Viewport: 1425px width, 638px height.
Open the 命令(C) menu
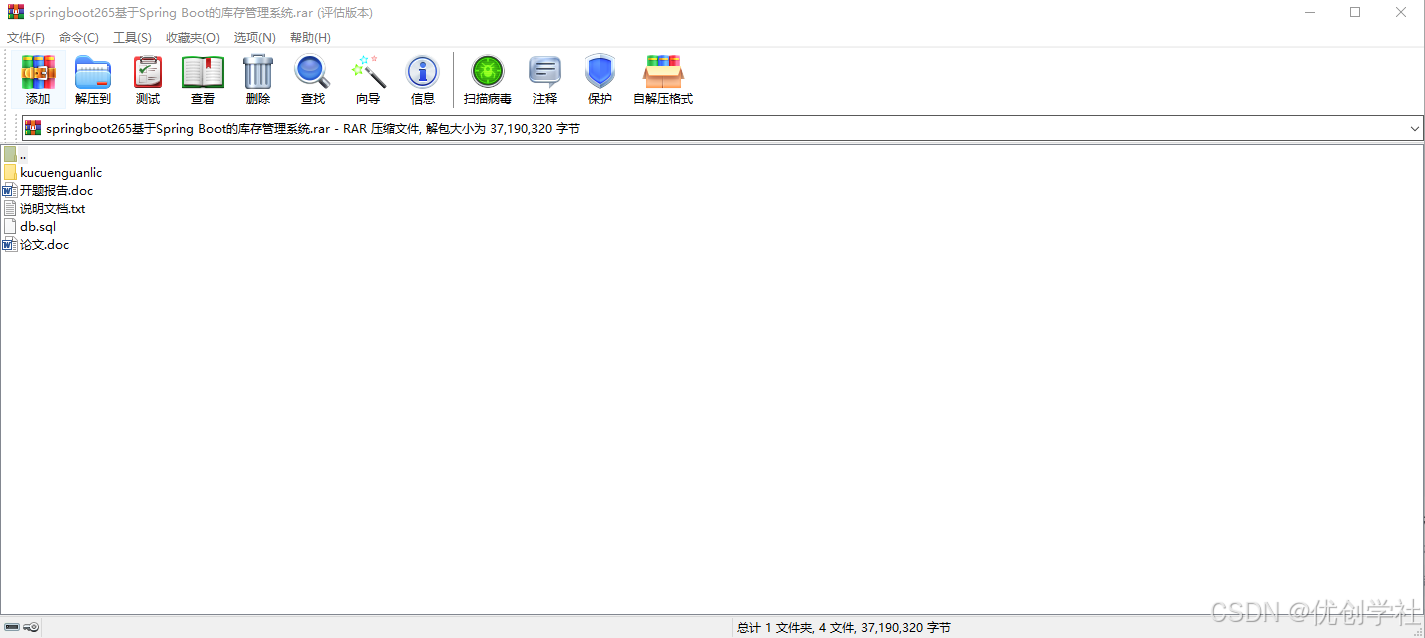pyautogui.click(x=79, y=37)
